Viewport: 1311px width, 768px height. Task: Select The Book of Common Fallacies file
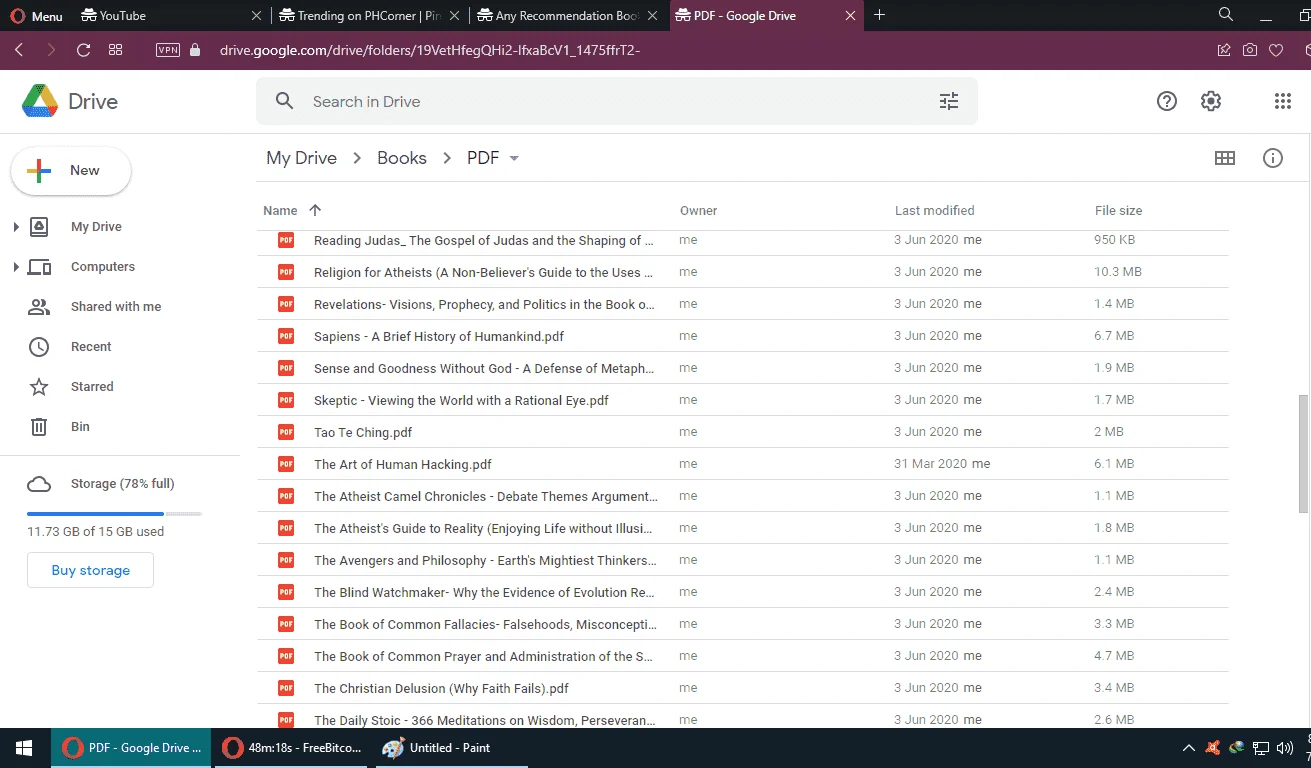pyautogui.click(x=742, y=624)
